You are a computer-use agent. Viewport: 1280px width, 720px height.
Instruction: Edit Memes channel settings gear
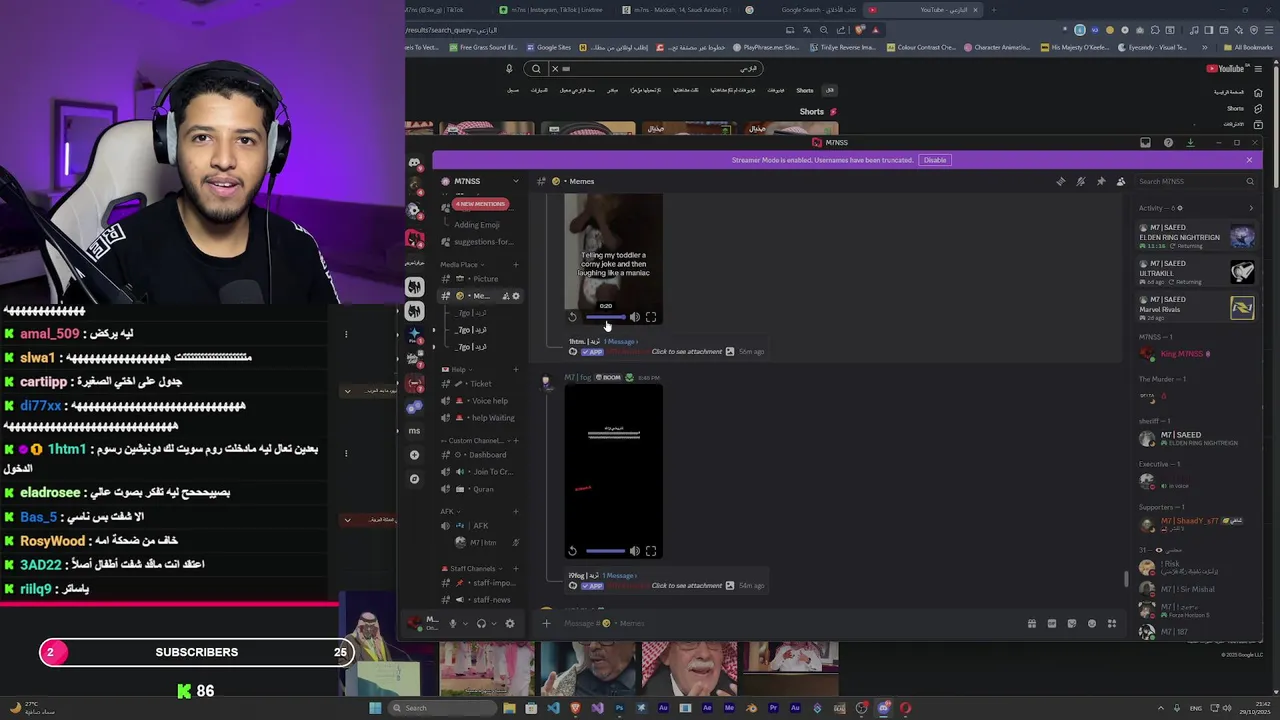point(516,296)
